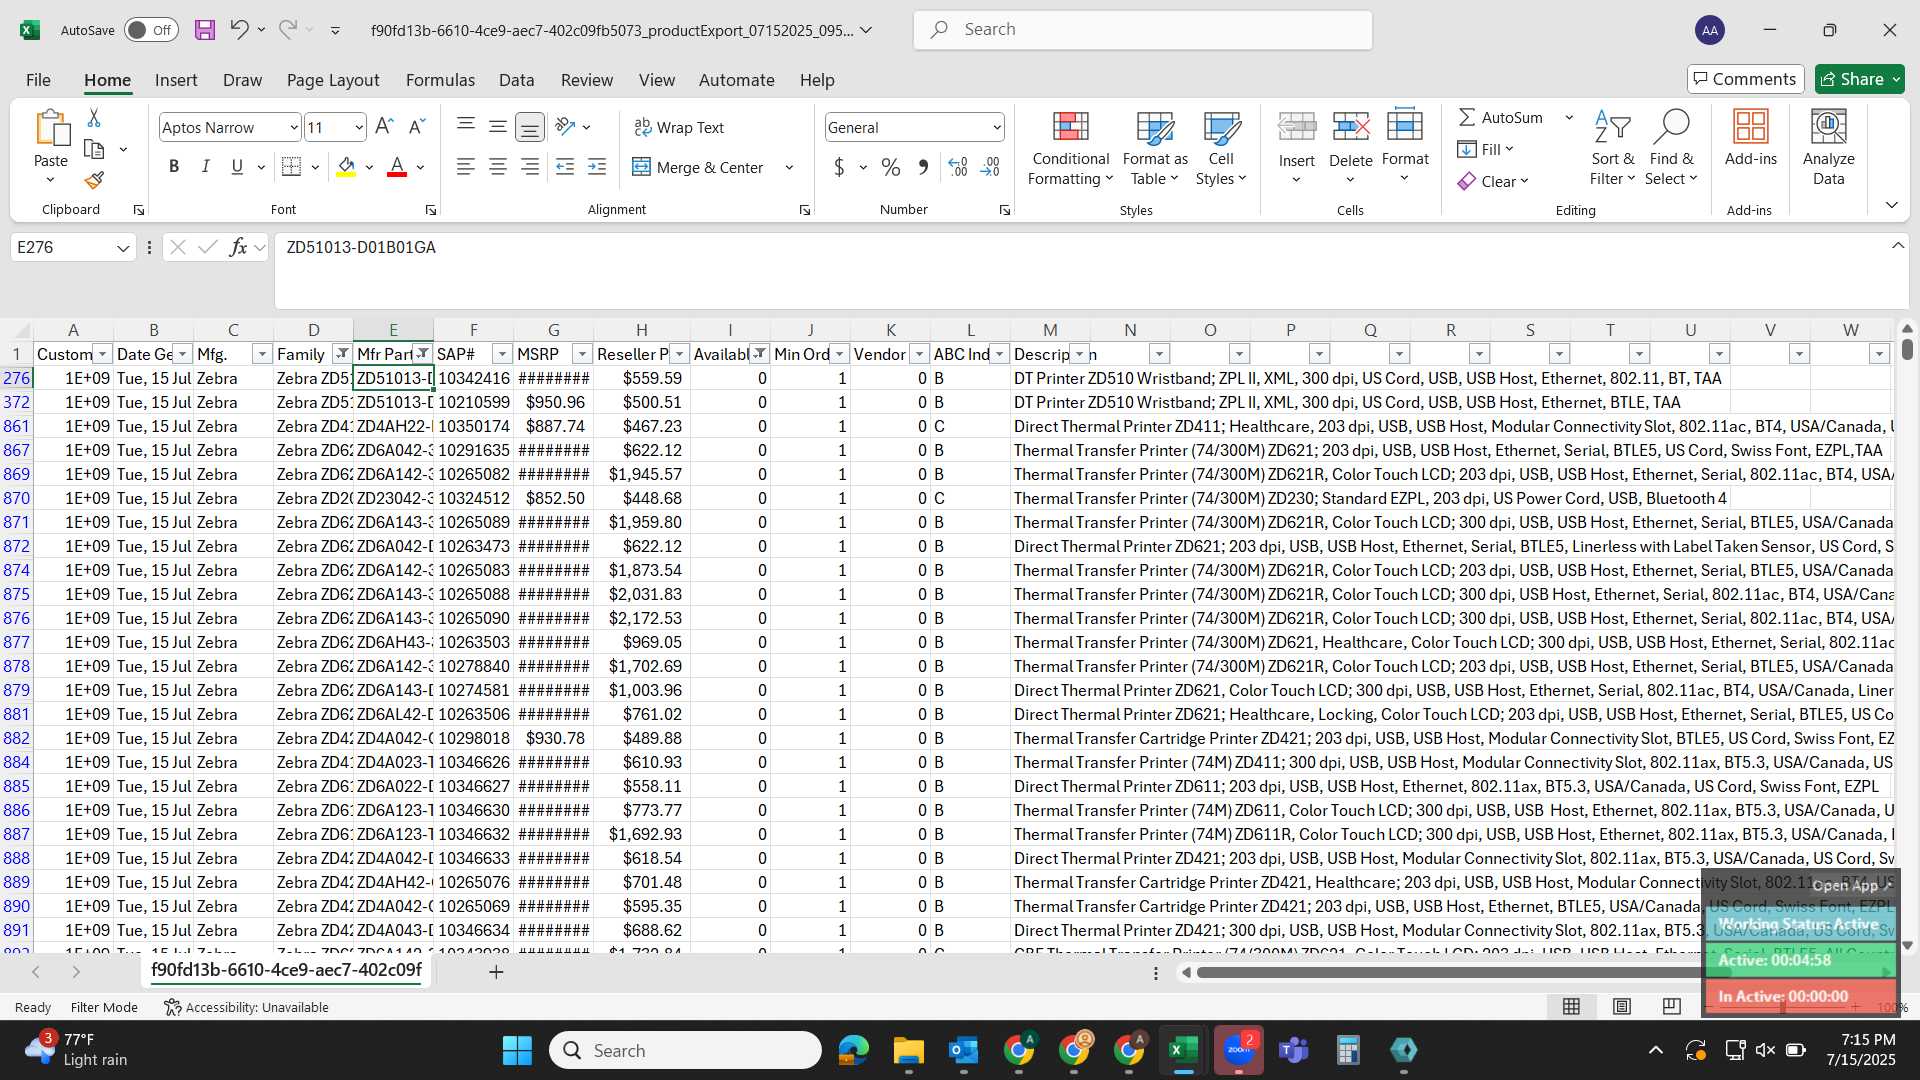Click the Center alignment icon
The image size is (1920, 1080).
tap(498, 167)
